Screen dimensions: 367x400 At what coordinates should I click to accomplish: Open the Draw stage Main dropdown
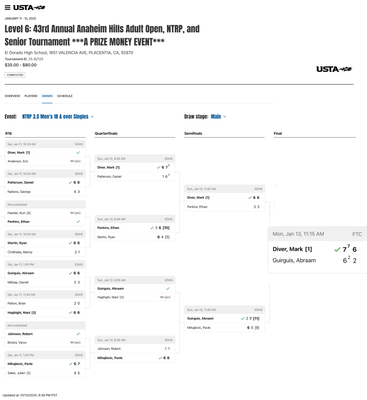[x=218, y=116]
